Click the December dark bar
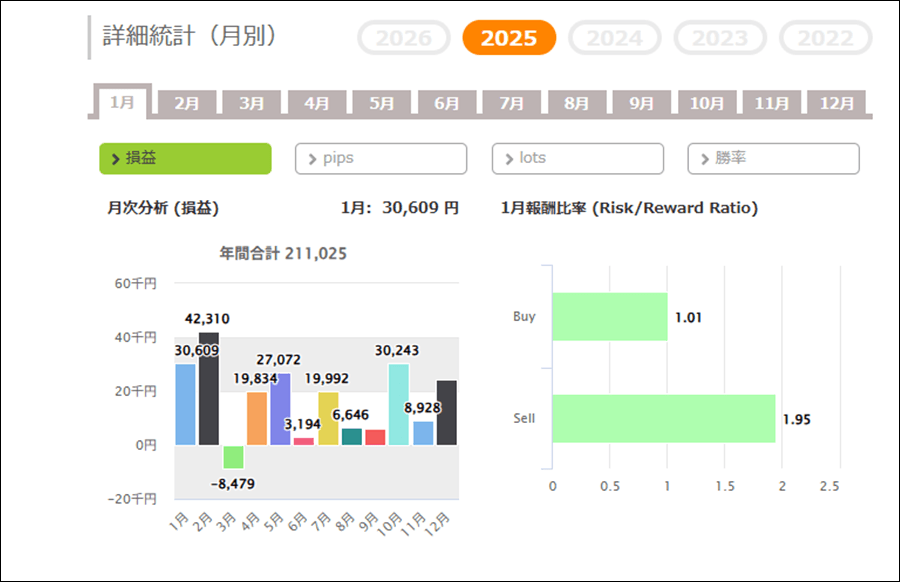Viewport: 900px width, 582px height. pyautogui.click(x=447, y=413)
